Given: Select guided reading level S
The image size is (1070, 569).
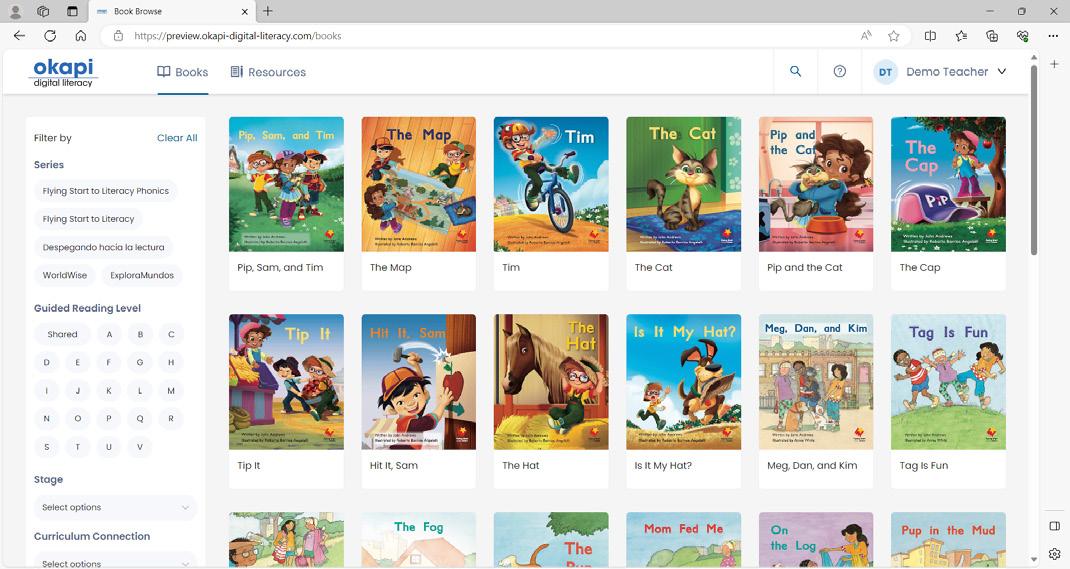Looking at the screenshot, I should coord(46,447).
